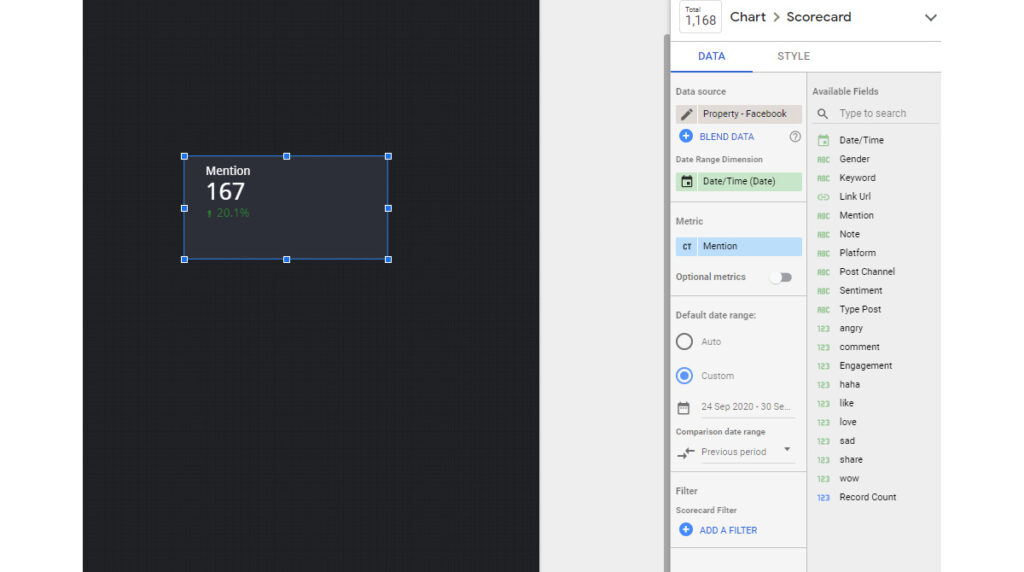The height and width of the screenshot is (572, 1024).
Task: Click the 123 type icon beside Engagement
Action: (824, 366)
